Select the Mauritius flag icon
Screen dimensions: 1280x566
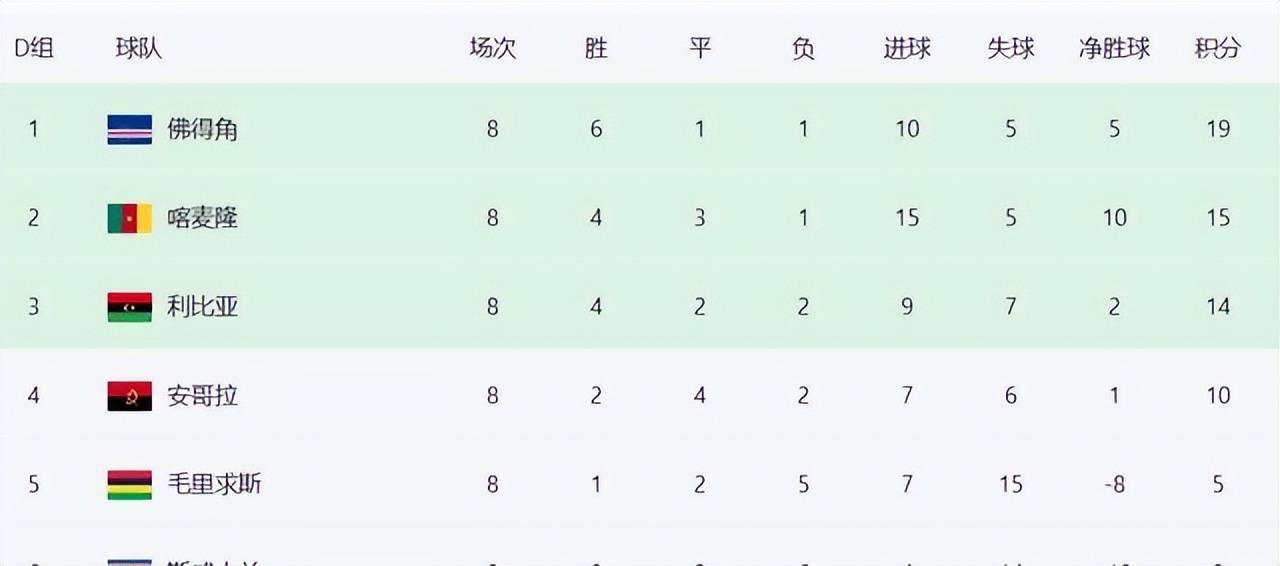click(130, 485)
